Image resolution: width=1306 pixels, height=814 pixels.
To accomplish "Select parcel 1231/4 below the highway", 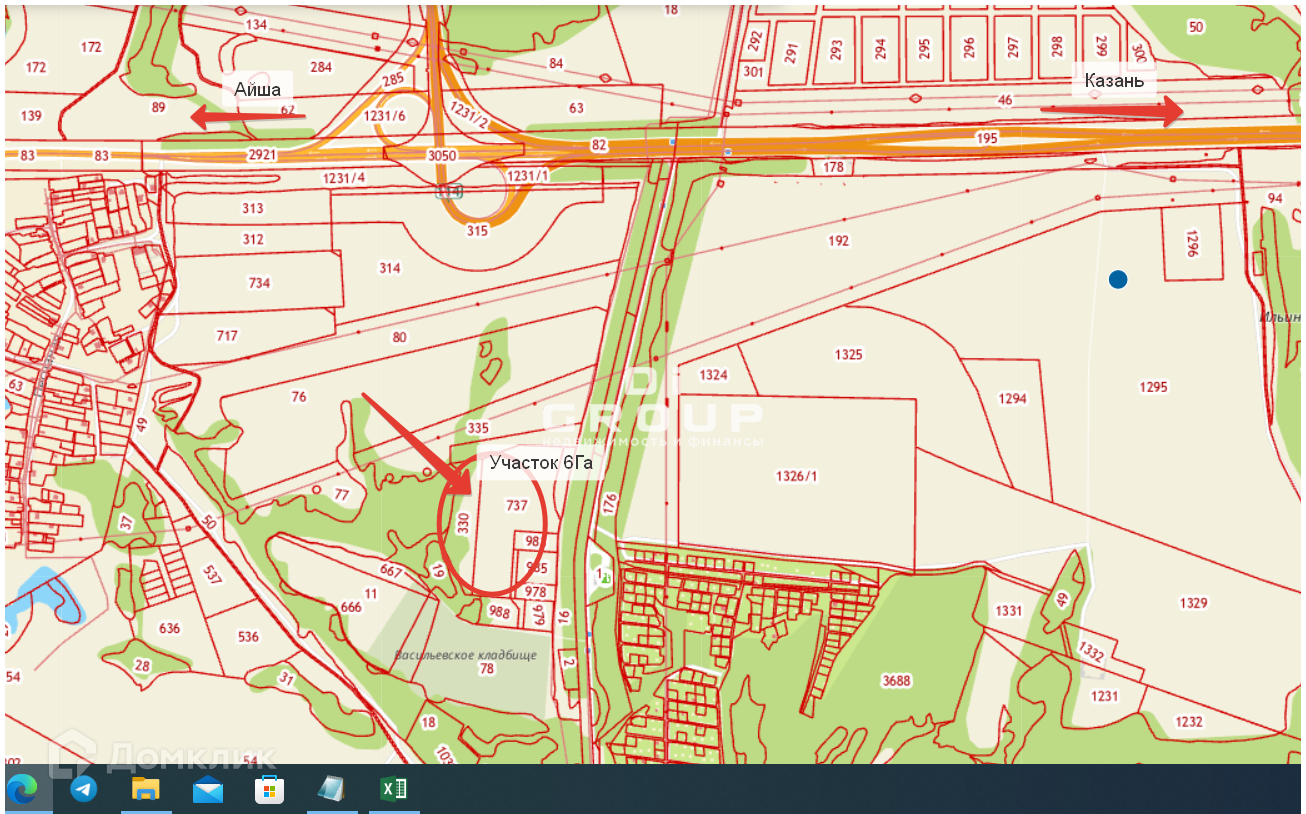I will pyautogui.click(x=344, y=178).
